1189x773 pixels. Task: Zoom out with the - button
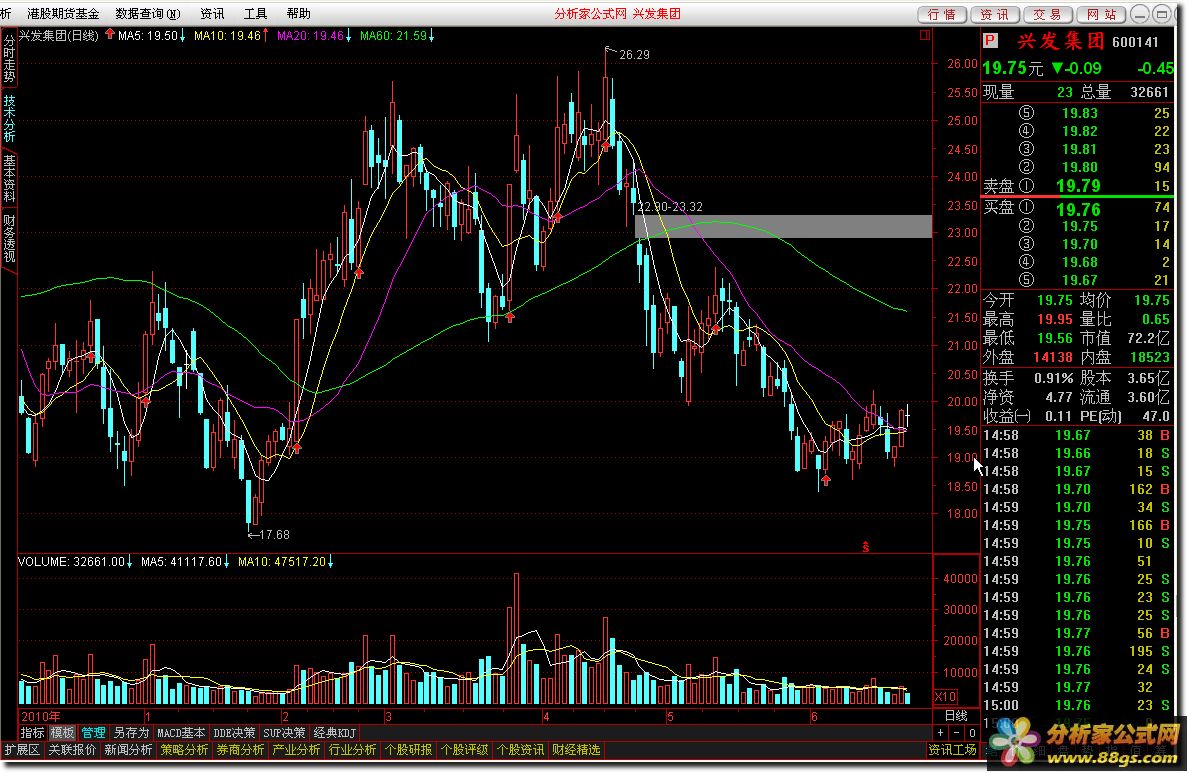click(957, 733)
